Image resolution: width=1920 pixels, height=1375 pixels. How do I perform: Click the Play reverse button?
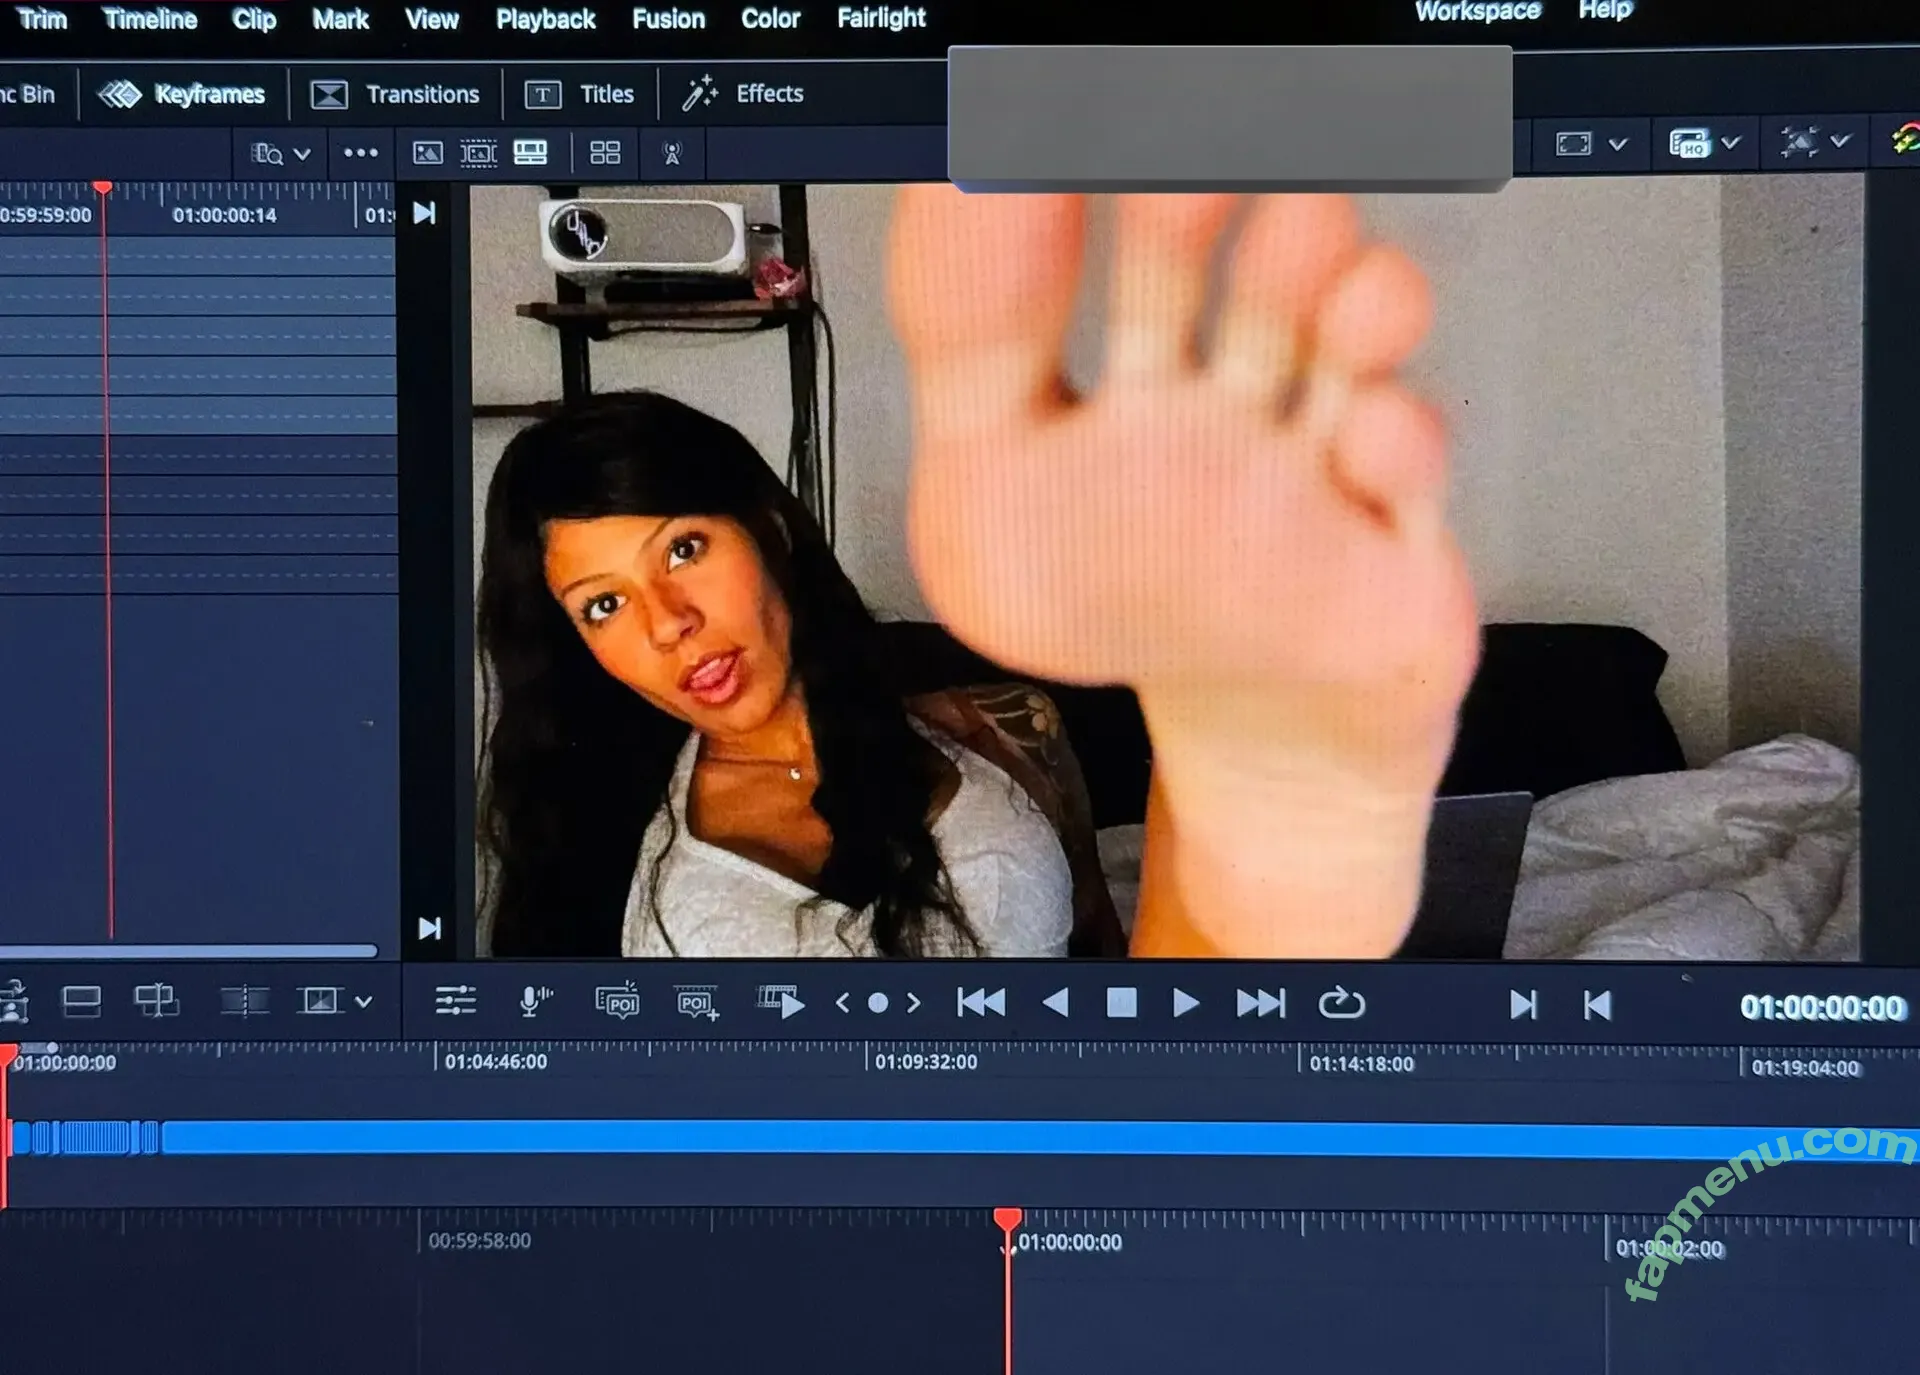pos(1055,1003)
